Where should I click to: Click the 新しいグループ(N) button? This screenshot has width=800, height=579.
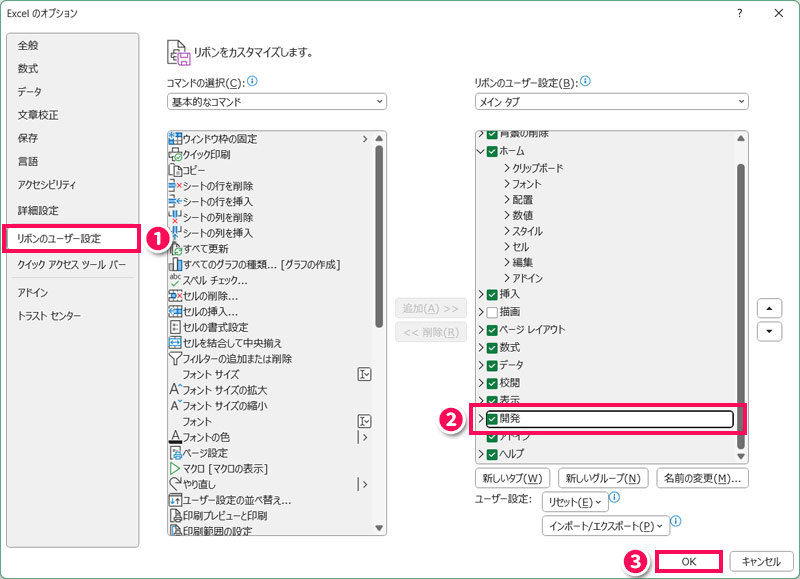603,478
